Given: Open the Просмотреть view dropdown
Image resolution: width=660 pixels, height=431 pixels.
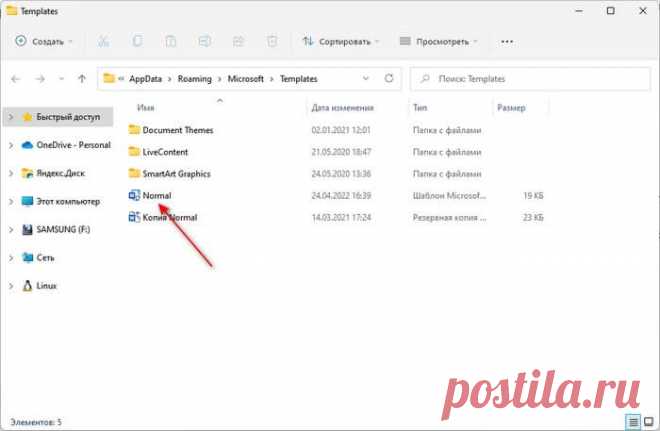Looking at the screenshot, I should [x=439, y=41].
